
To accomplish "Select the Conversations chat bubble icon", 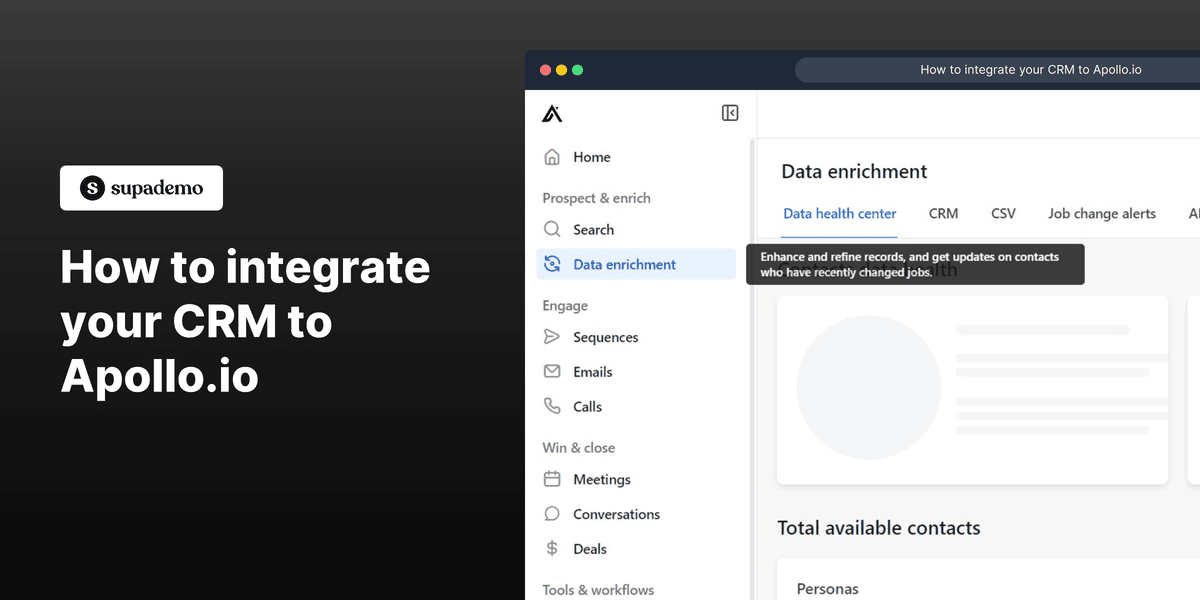I will [552, 513].
